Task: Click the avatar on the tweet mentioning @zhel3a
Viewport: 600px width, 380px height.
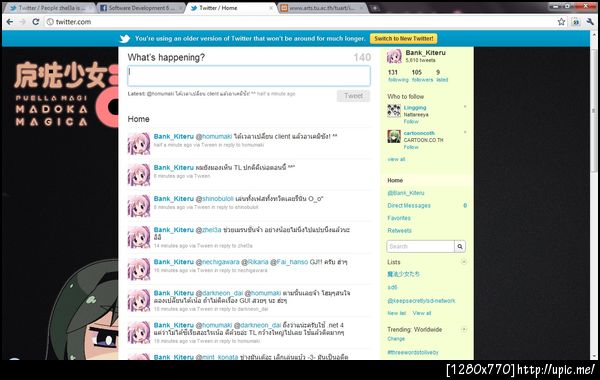Action: coord(139,237)
